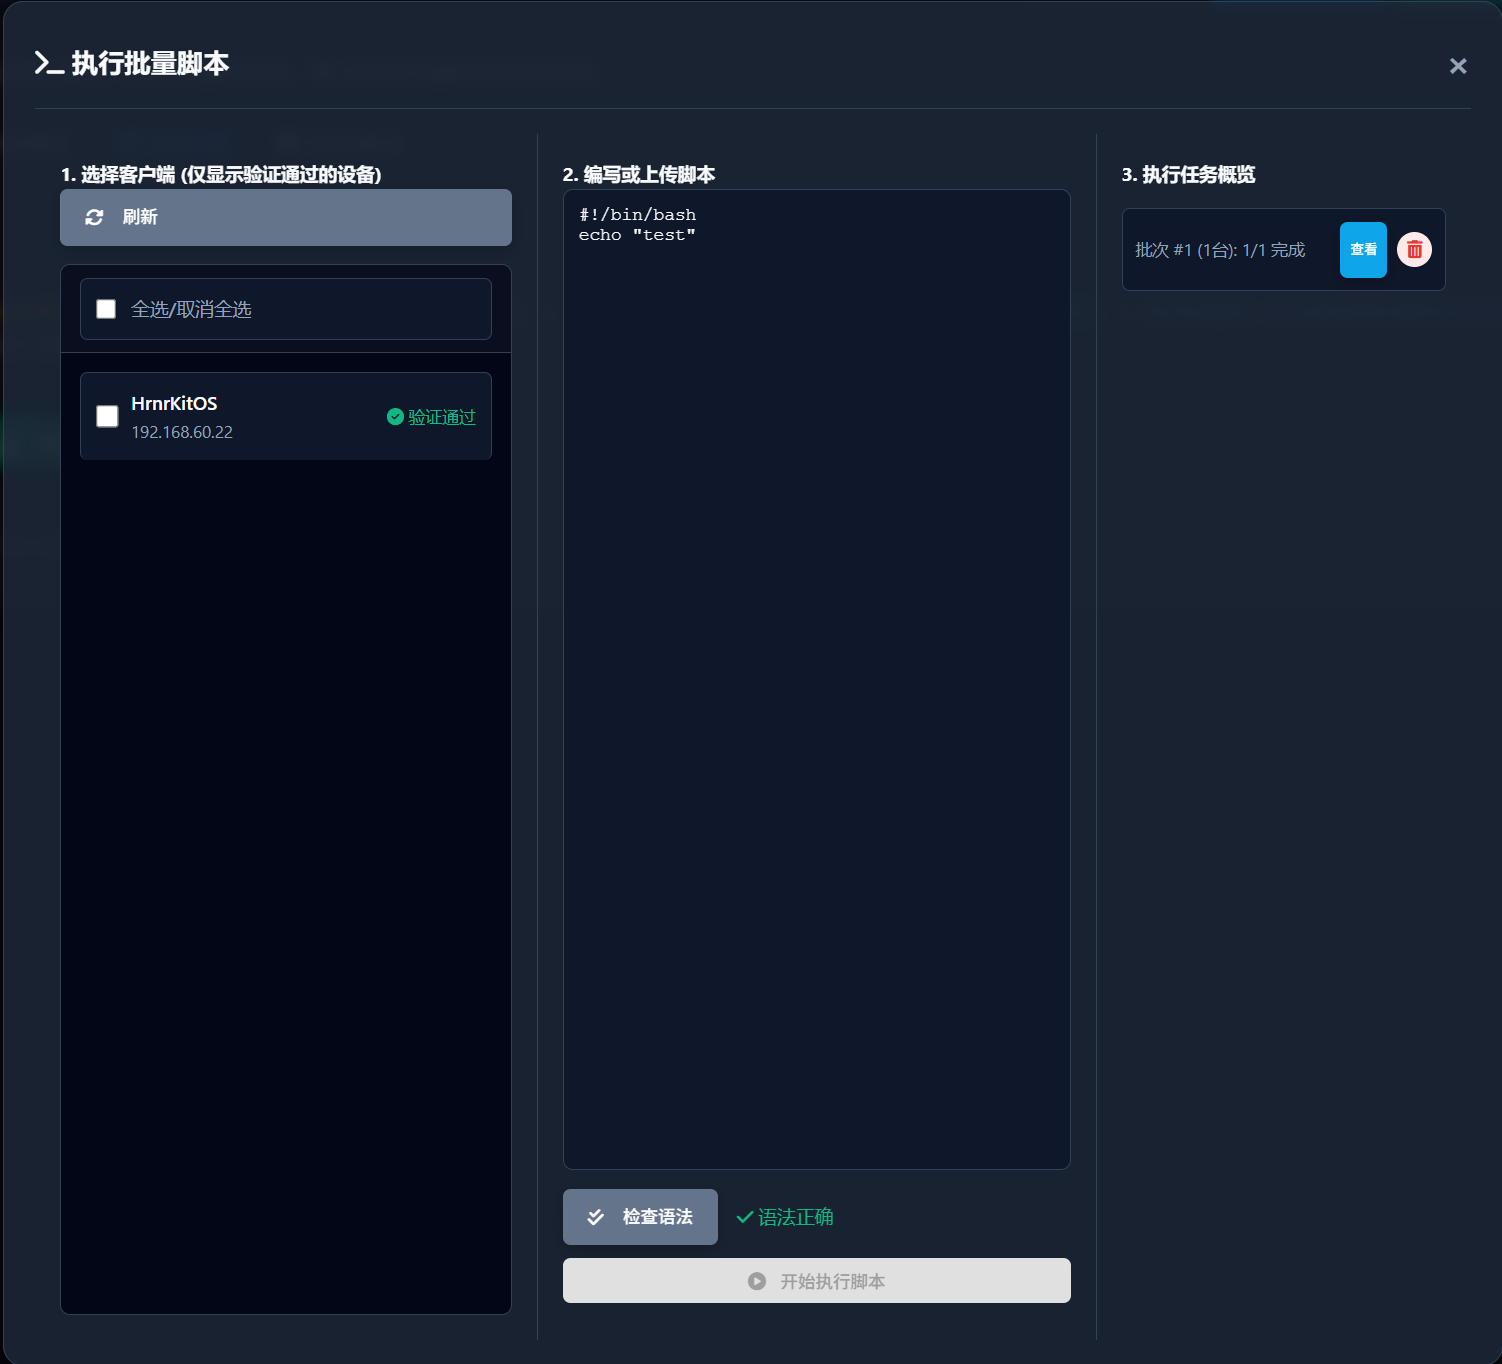Click the double-checkmark icon in 检查语法
Viewport: 1502px width, 1364px height.
click(596, 1217)
